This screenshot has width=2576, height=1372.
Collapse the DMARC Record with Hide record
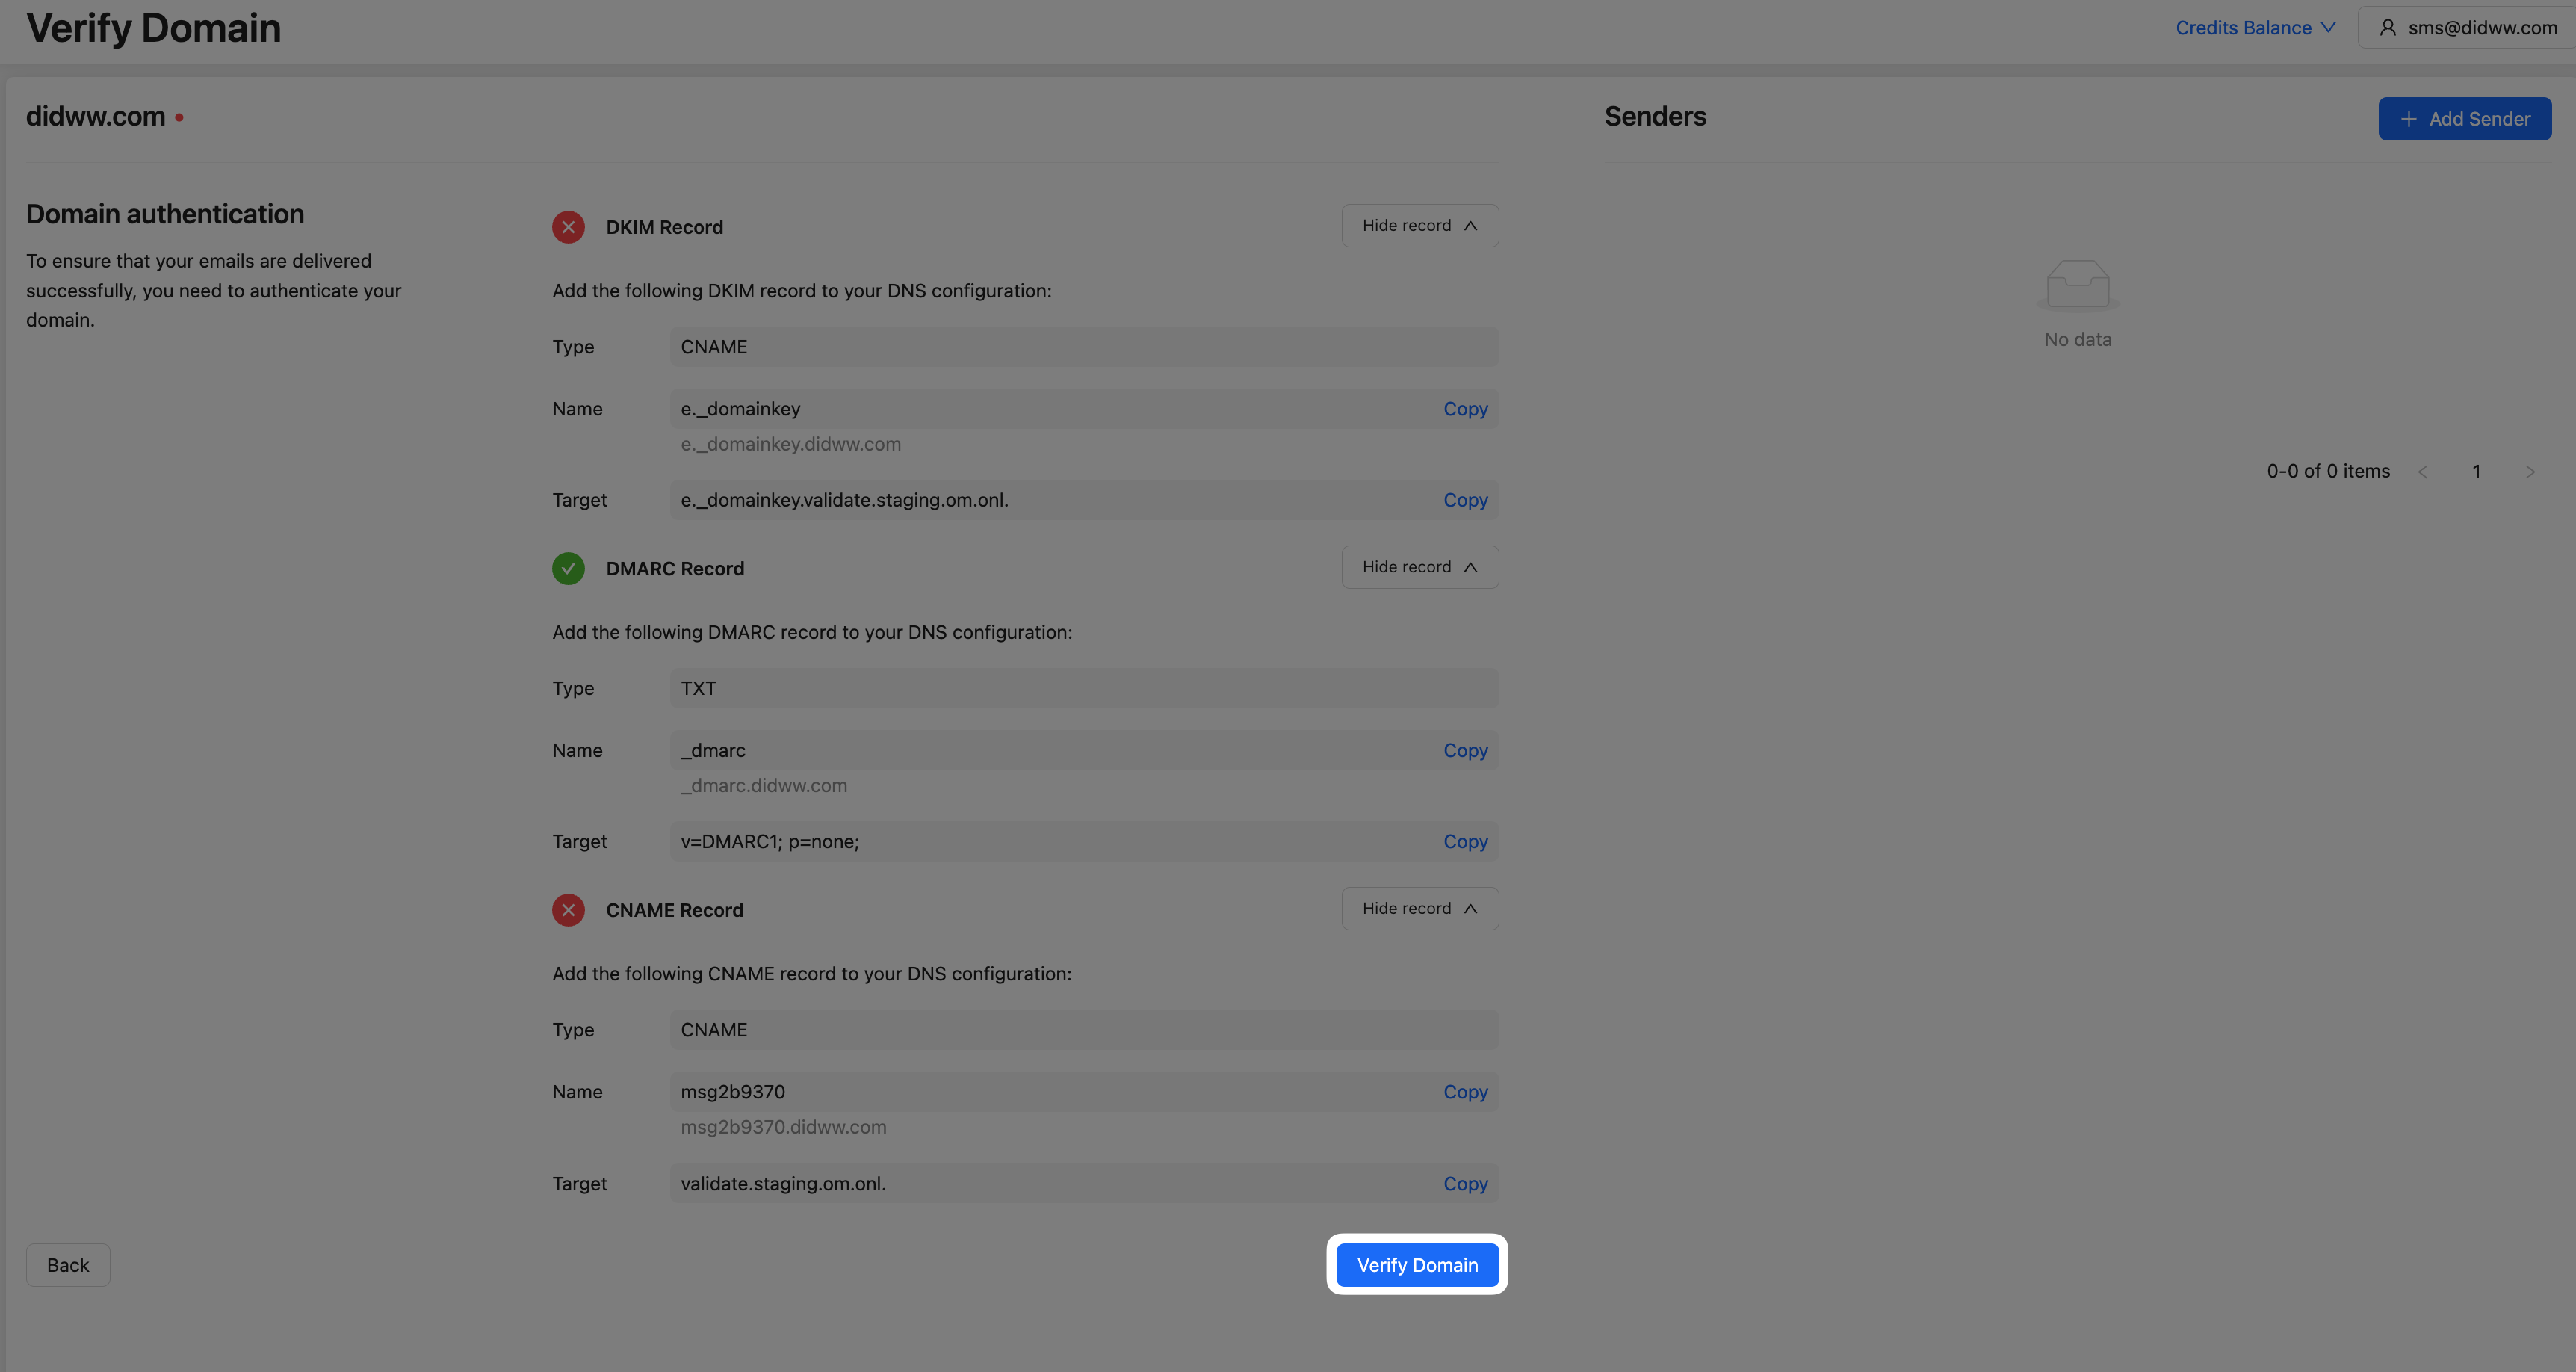point(1419,567)
